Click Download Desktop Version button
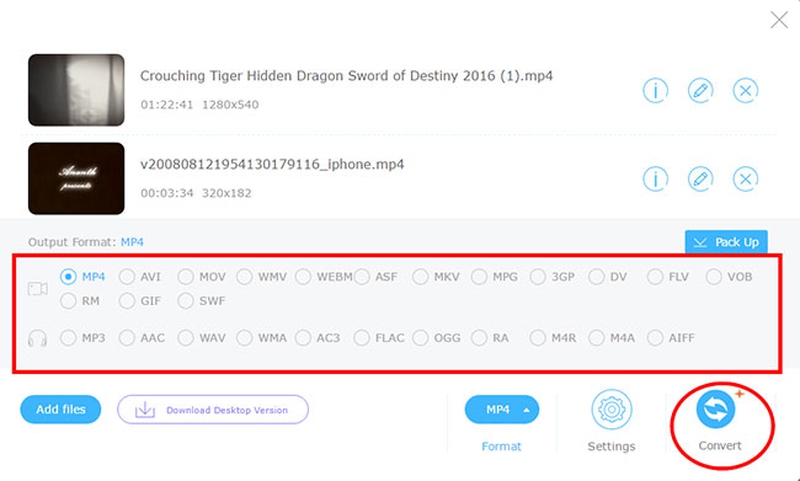The height and width of the screenshot is (481, 800). click(x=213, y=410)
